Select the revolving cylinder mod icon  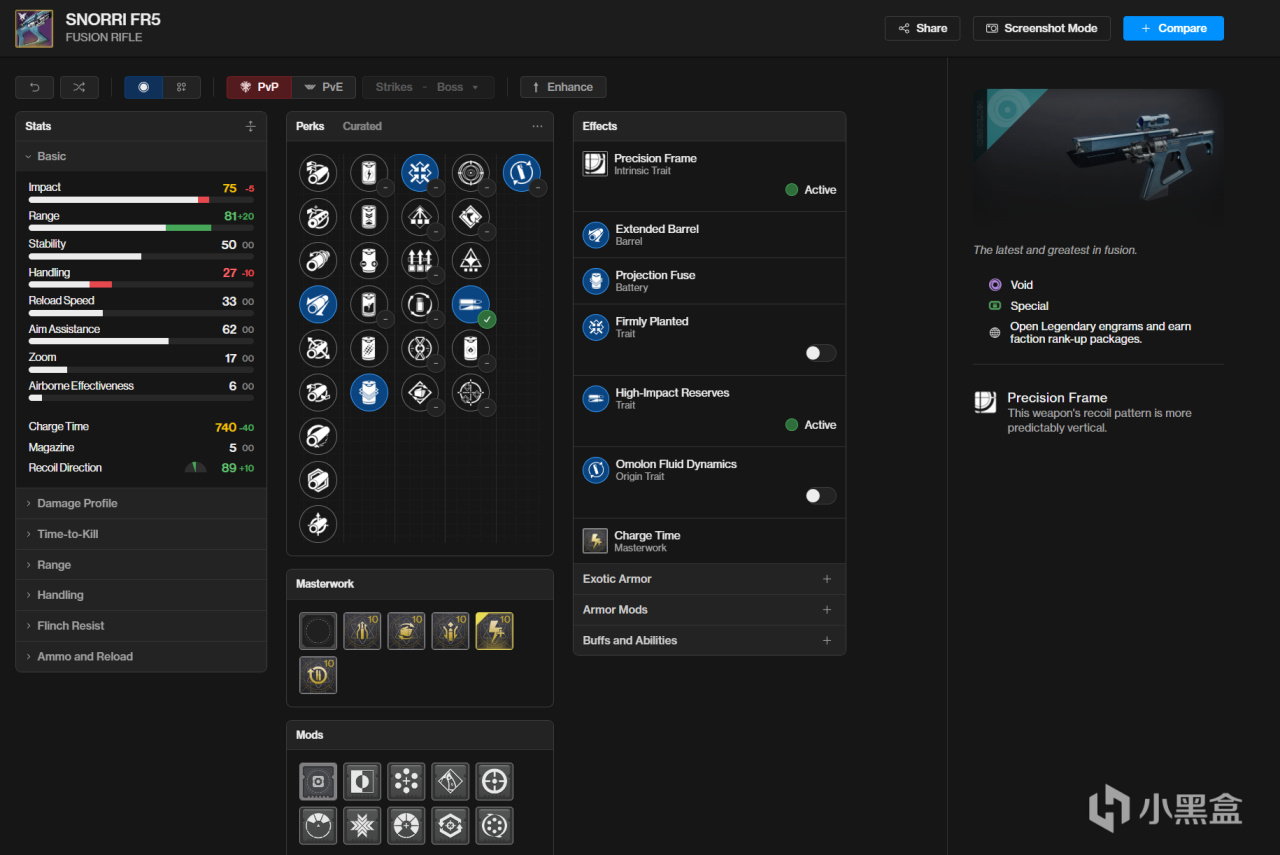click(x=494, y=826)
